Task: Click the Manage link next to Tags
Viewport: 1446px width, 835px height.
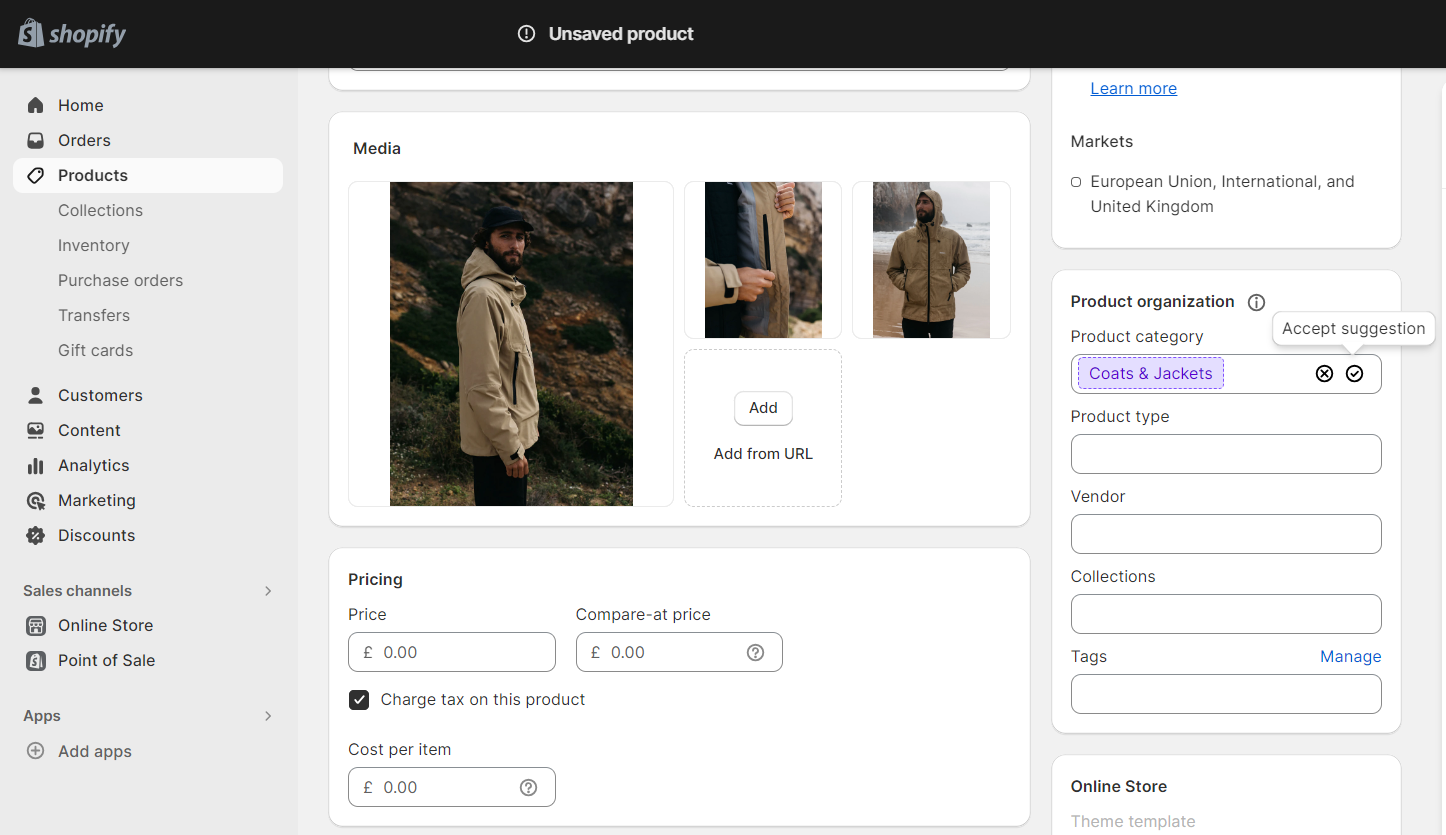Action: click(1350, 656)
